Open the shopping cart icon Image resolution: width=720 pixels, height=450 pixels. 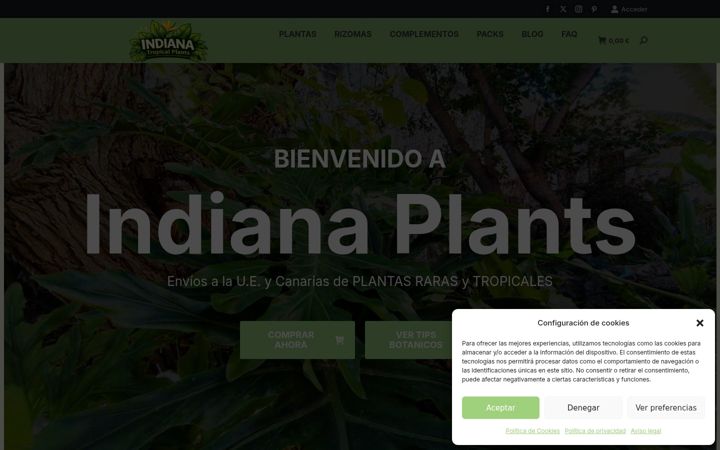[602, 40]
